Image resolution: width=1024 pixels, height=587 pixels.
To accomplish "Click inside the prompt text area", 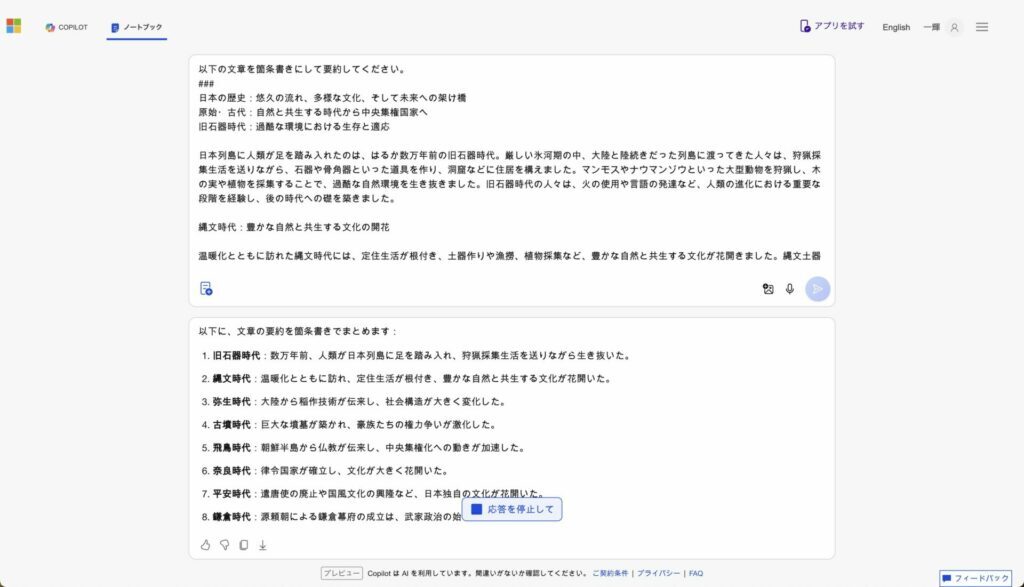I will pos(510,160).
